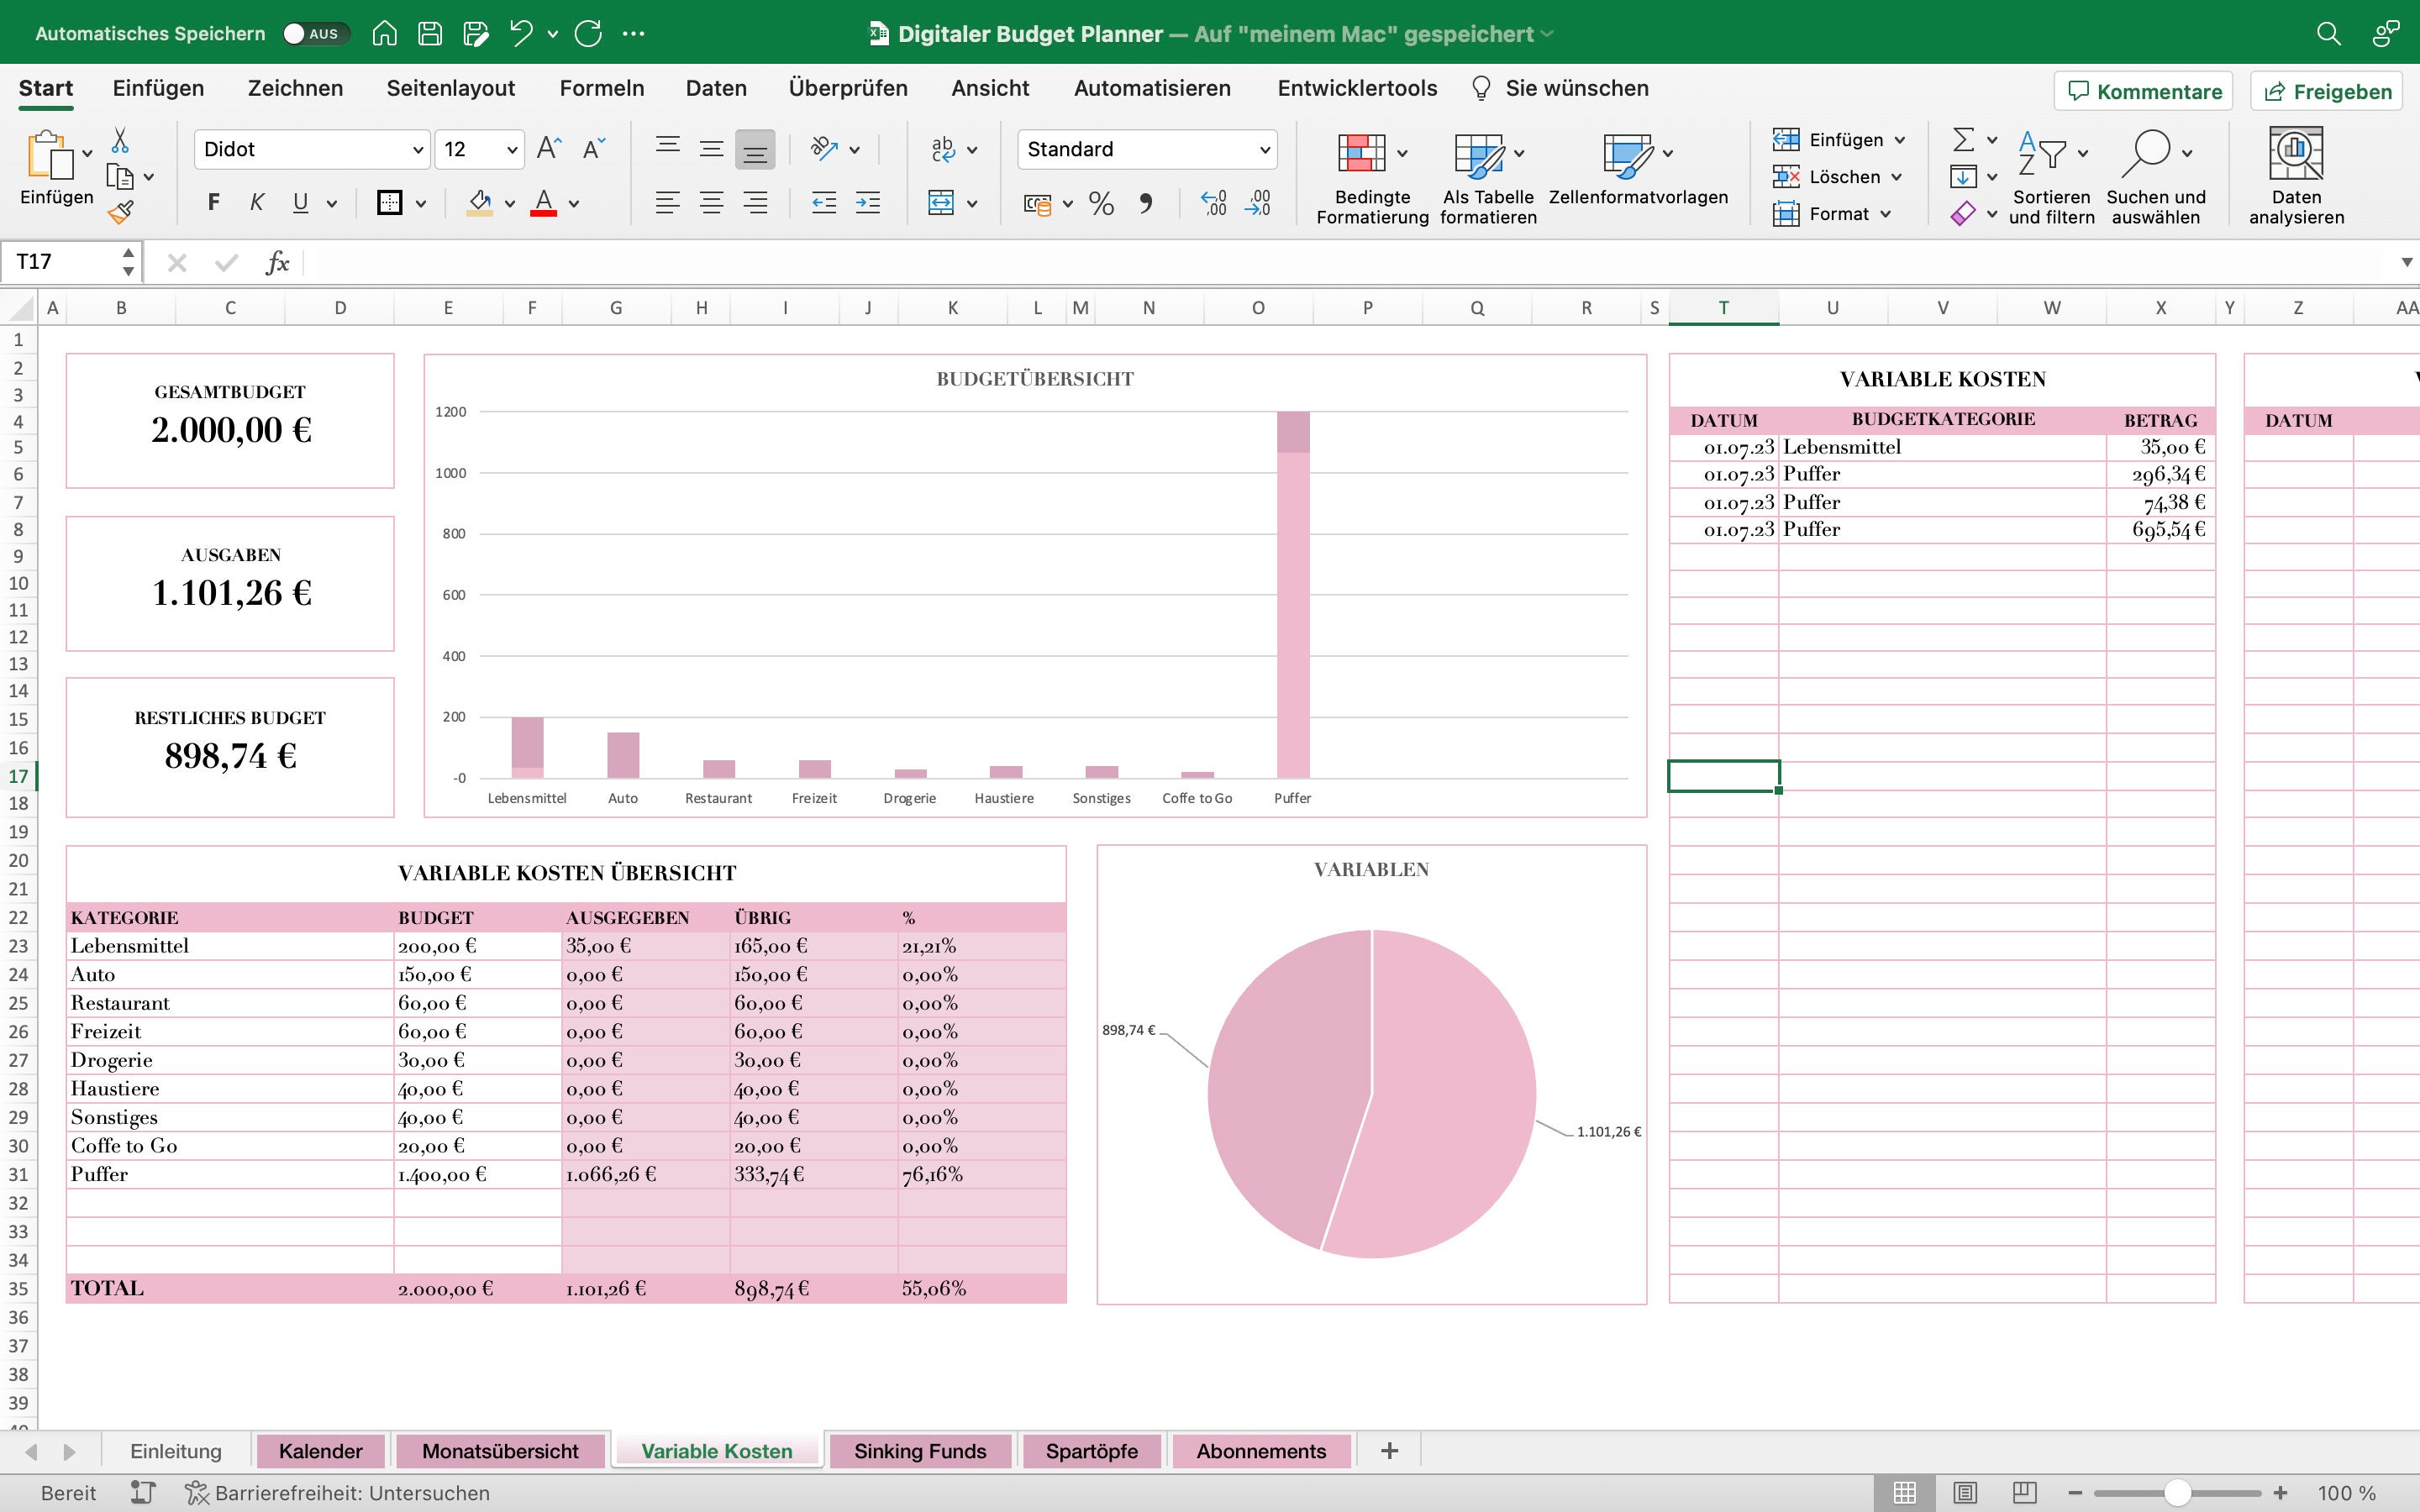Viewport: 2420px width, 1512px height.
Task: Open the Didot font name dropdown
Action: pos(418,150)
